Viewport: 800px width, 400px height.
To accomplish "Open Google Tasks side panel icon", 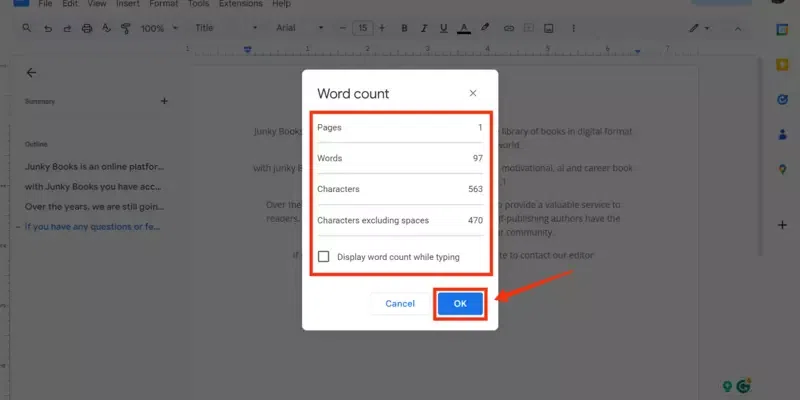I will (782, 99).
